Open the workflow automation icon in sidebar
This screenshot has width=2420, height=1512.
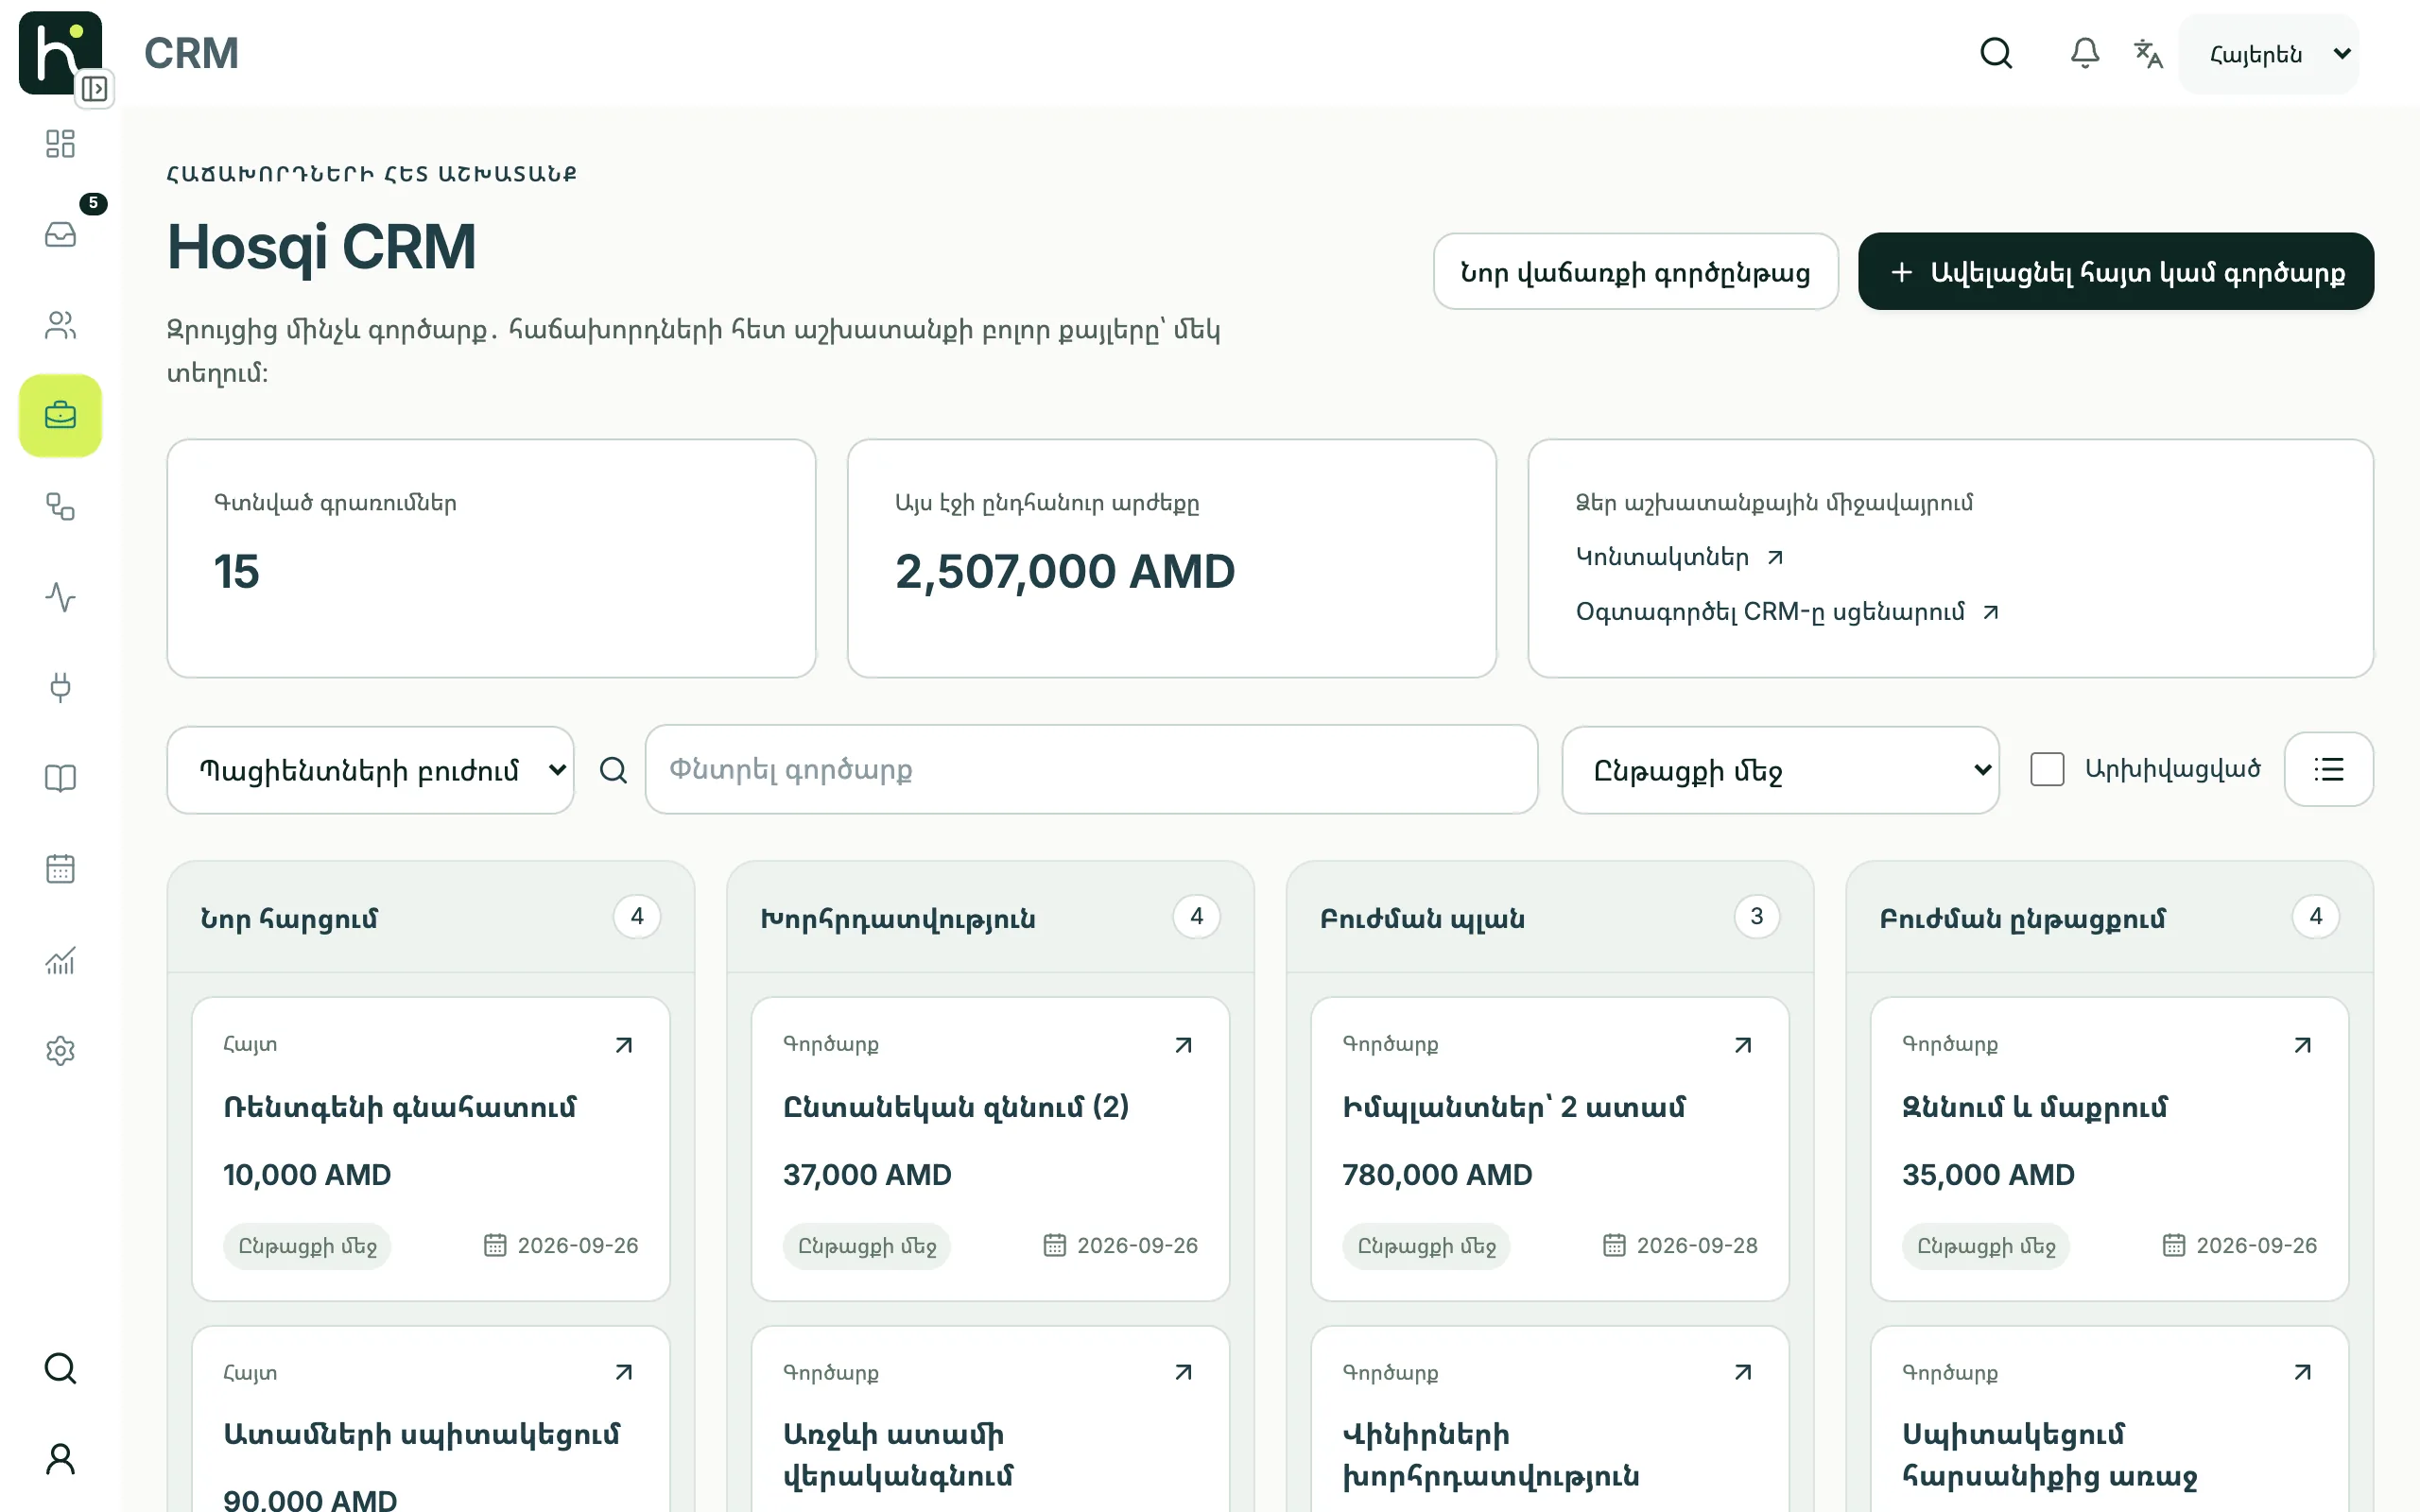pyautogui.click(x=60, y=507)
